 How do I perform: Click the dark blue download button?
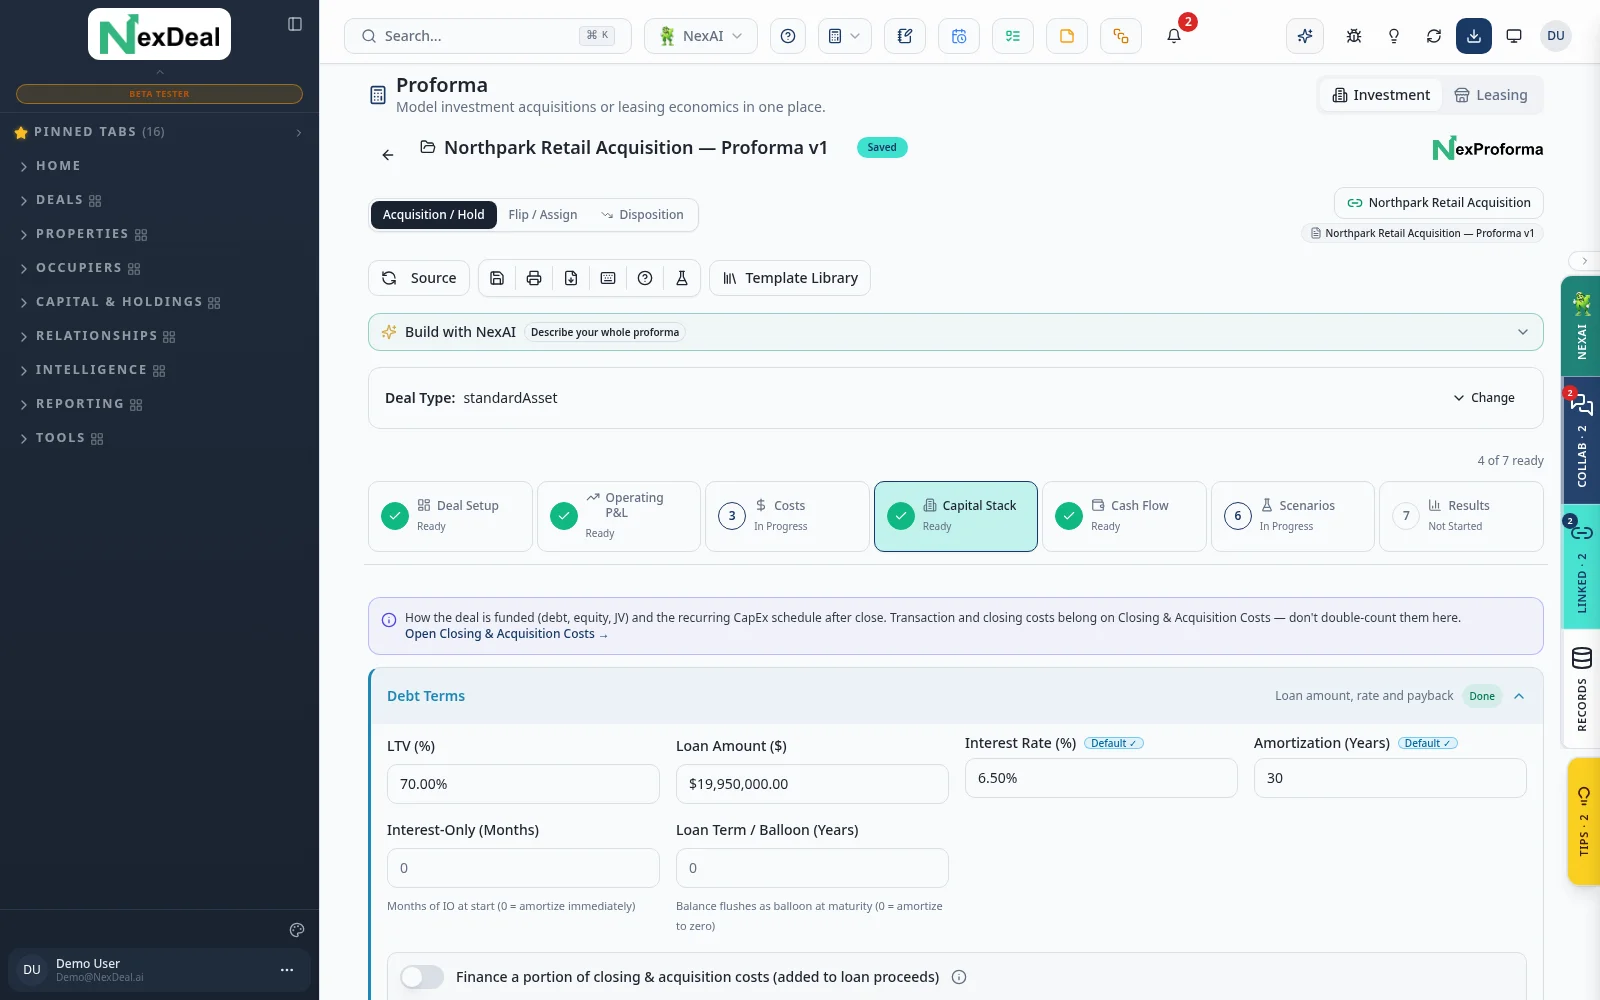click(x=1474, y=36)
